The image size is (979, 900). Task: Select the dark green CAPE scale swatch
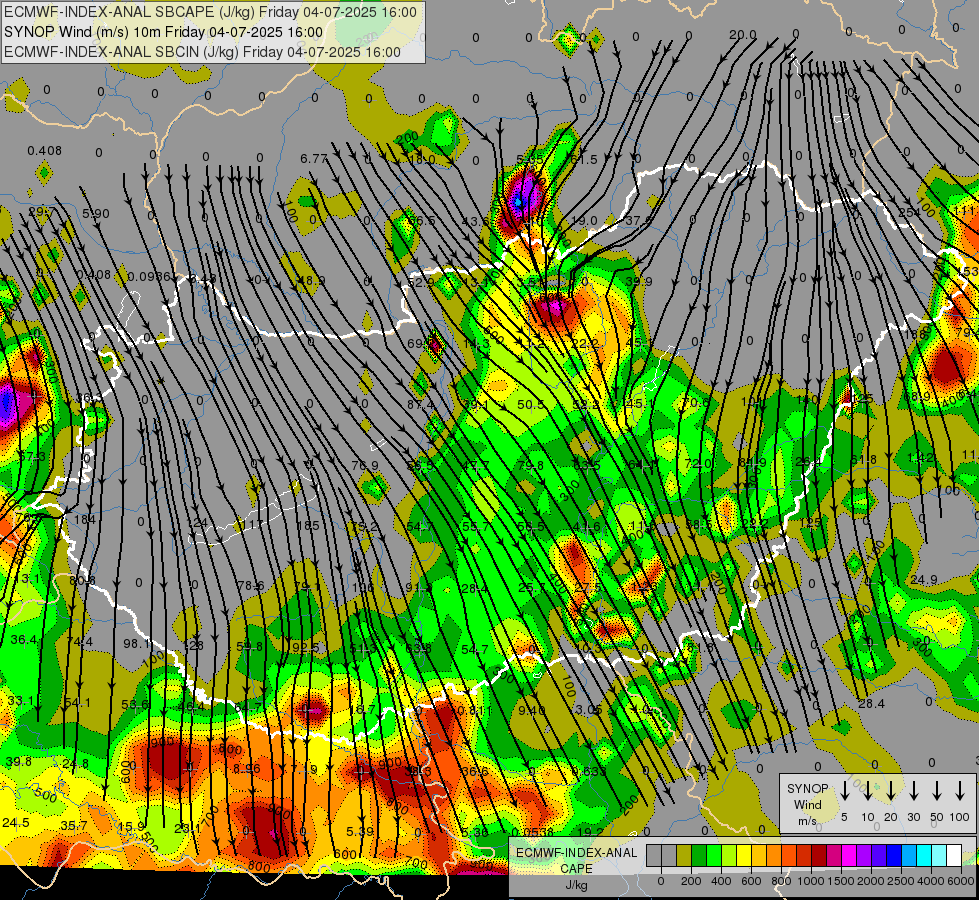pyautogui.click(x=699, y=856)
